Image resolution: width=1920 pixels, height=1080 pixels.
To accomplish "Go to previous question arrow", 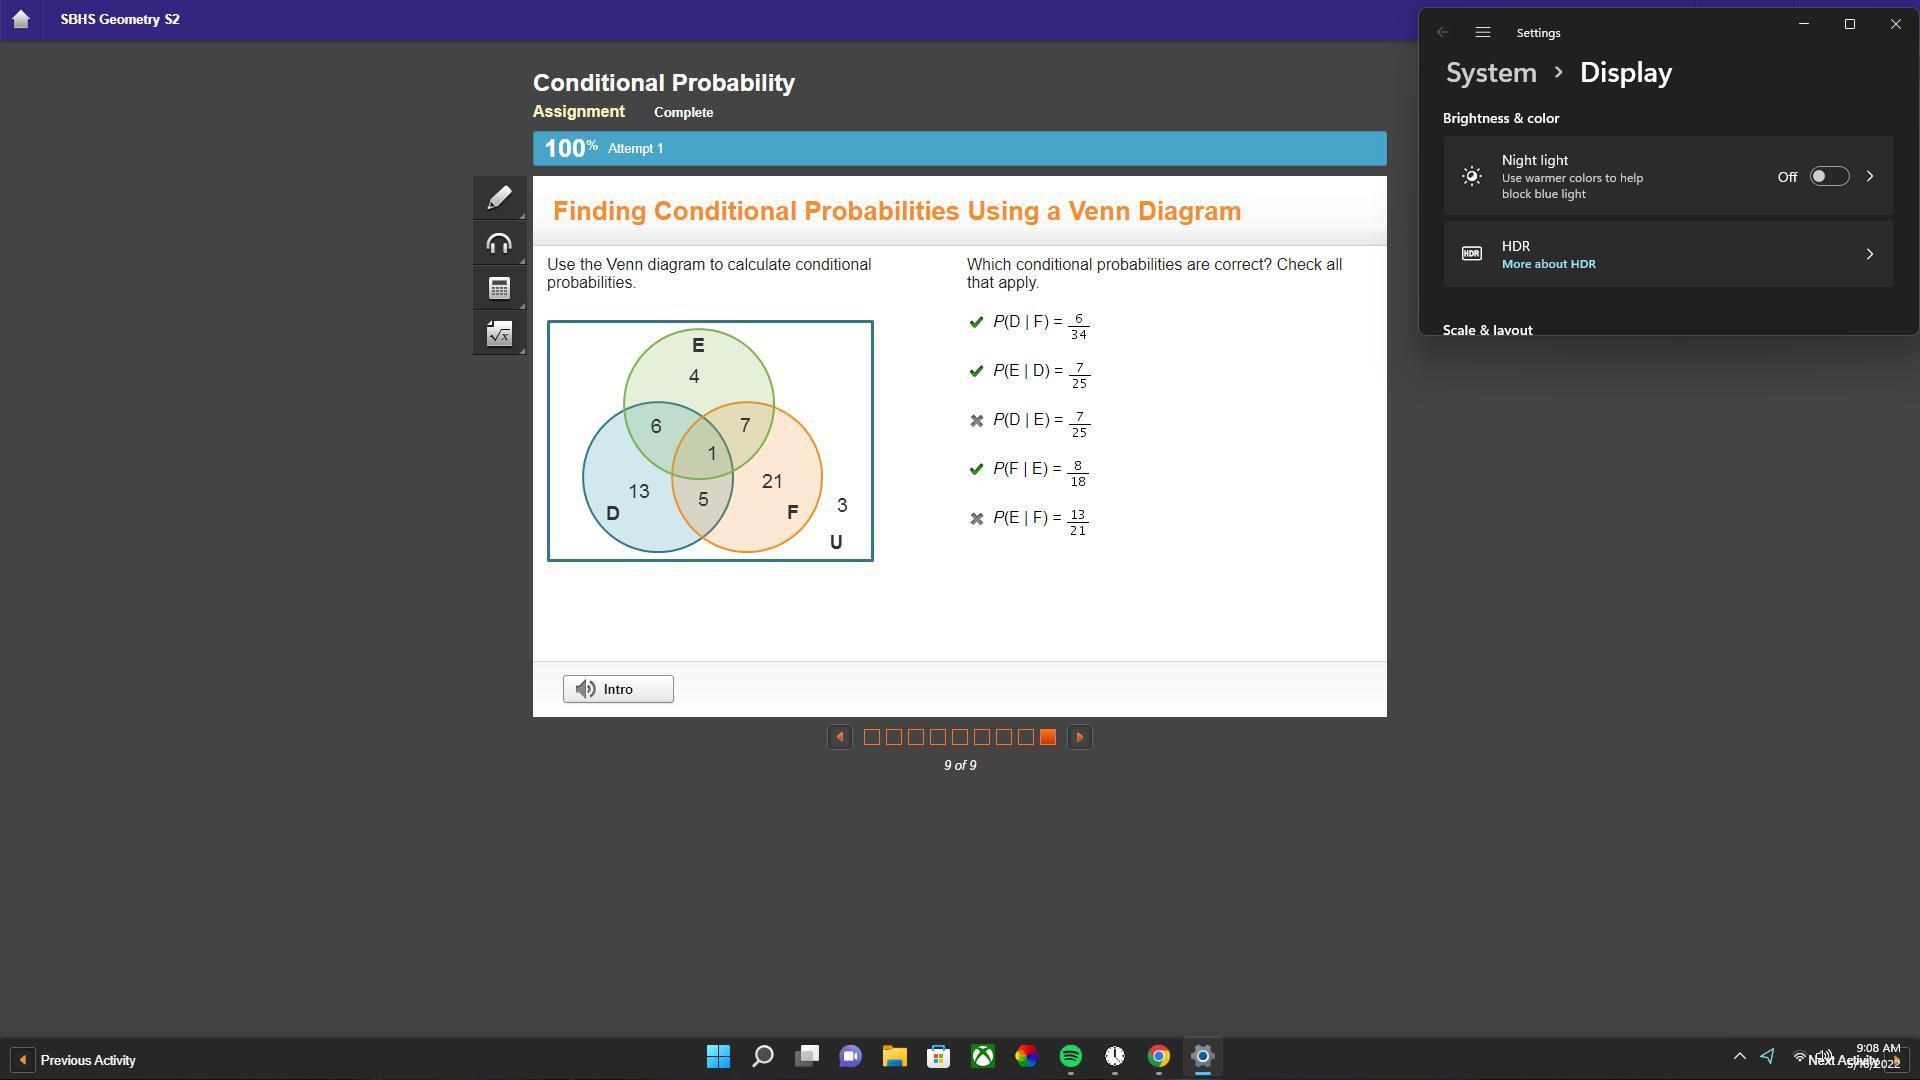I will pyautogui.click(x=840, y=737).
